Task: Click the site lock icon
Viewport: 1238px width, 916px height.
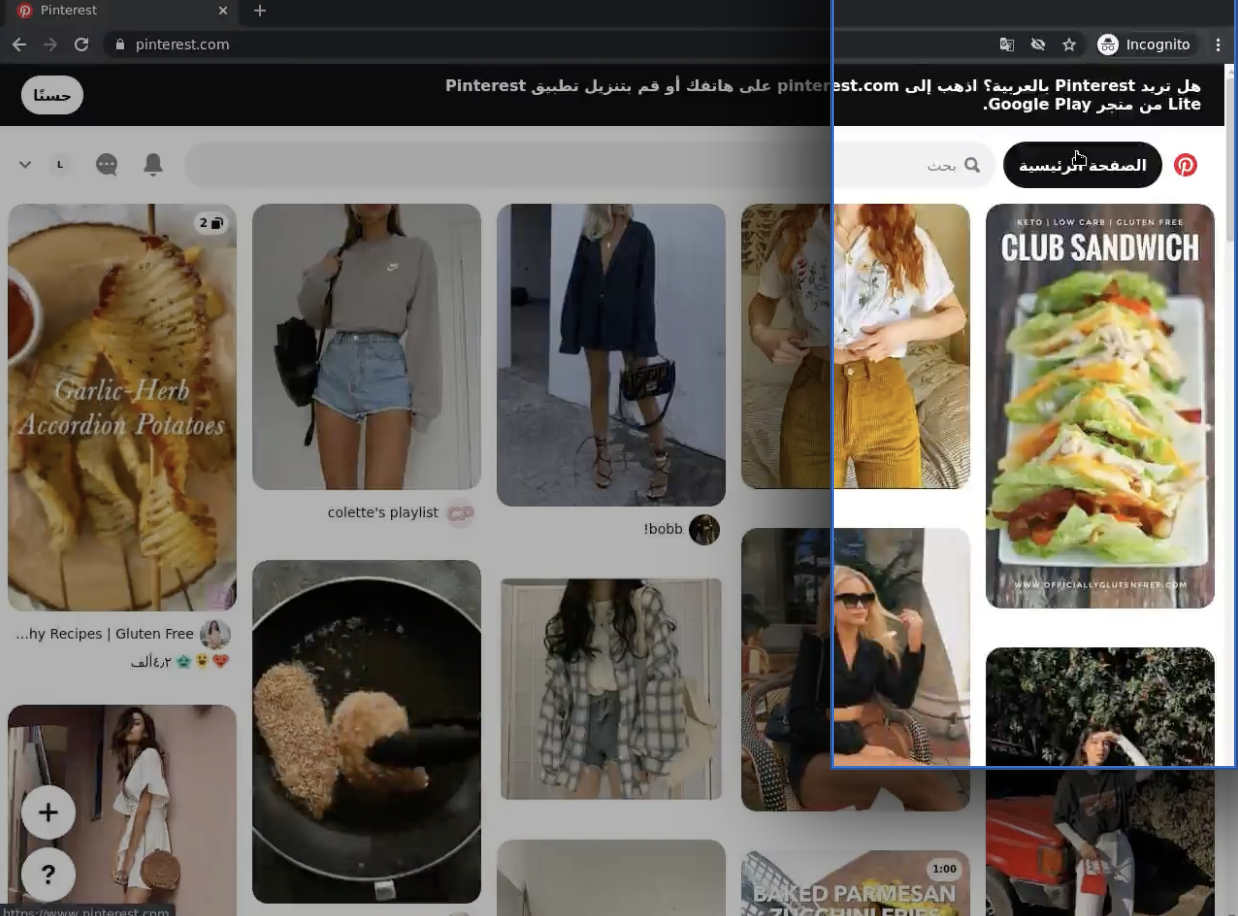Action: tap(120, 44)
